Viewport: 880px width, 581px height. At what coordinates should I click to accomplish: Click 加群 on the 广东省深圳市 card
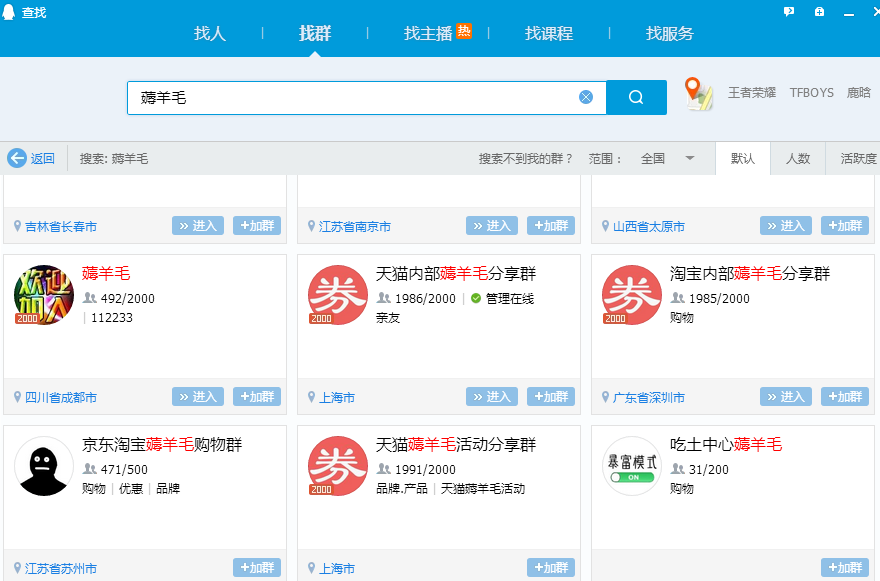(x=845, y=397)
